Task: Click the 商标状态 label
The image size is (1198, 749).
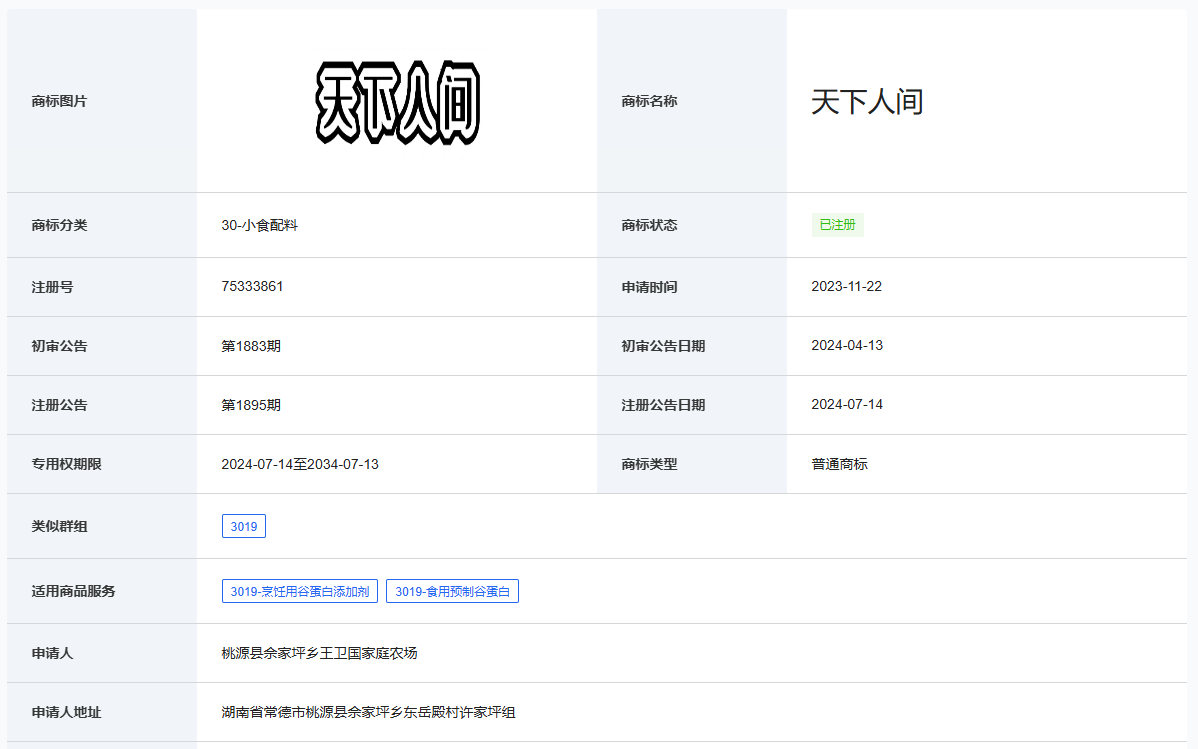Action: (x=649, y=225)
